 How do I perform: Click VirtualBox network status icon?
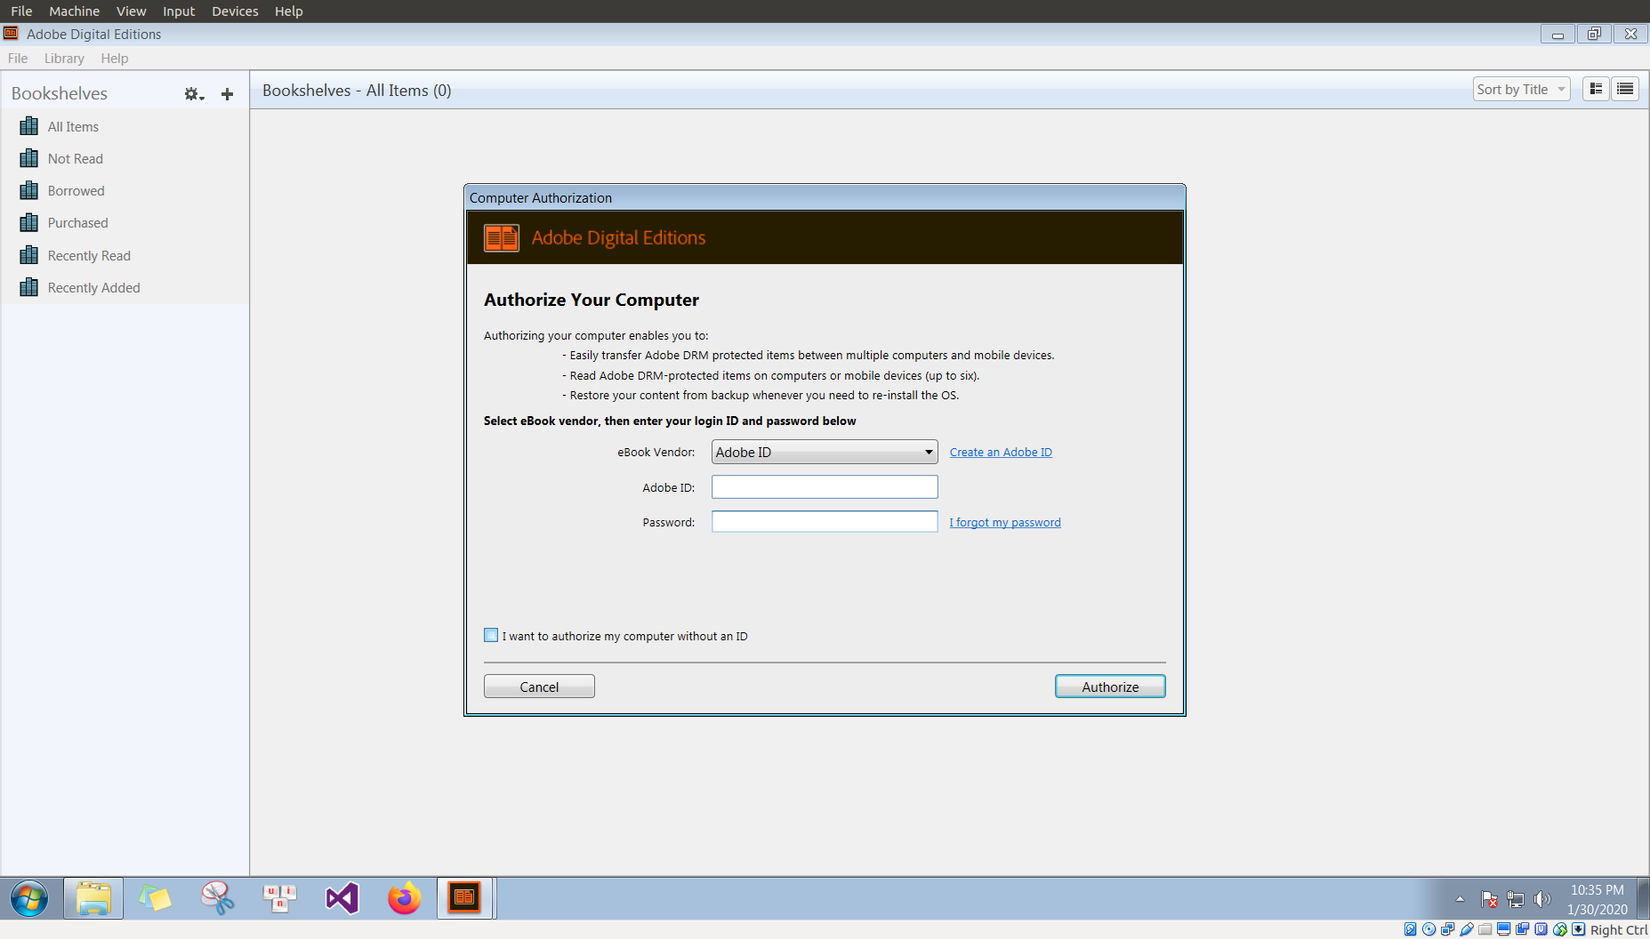(1448, 930)
